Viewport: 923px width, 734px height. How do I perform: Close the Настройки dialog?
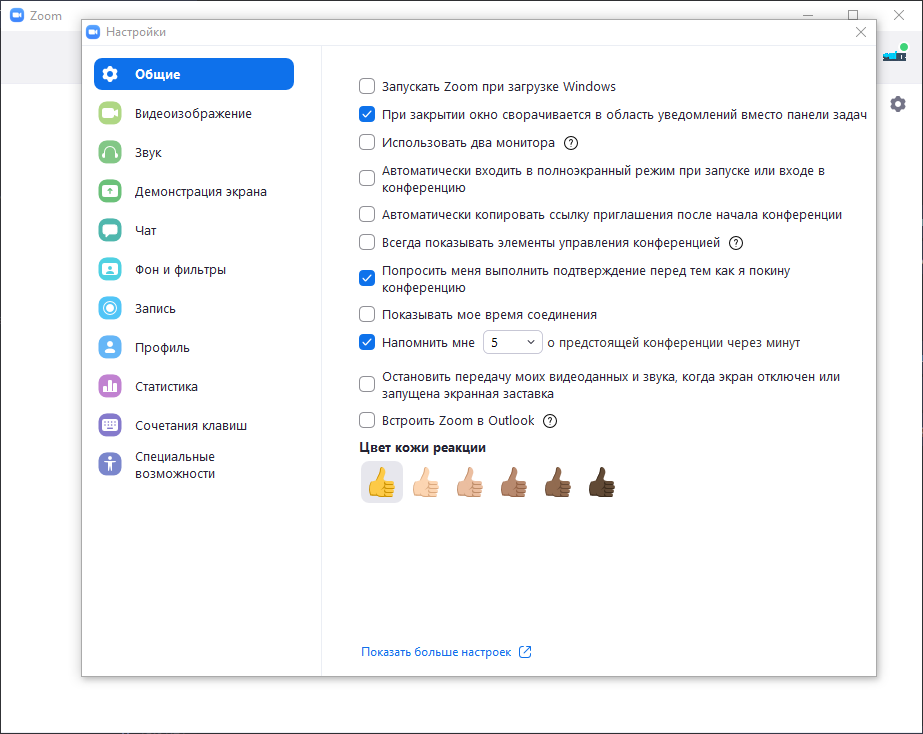click(x=861, y=32)
